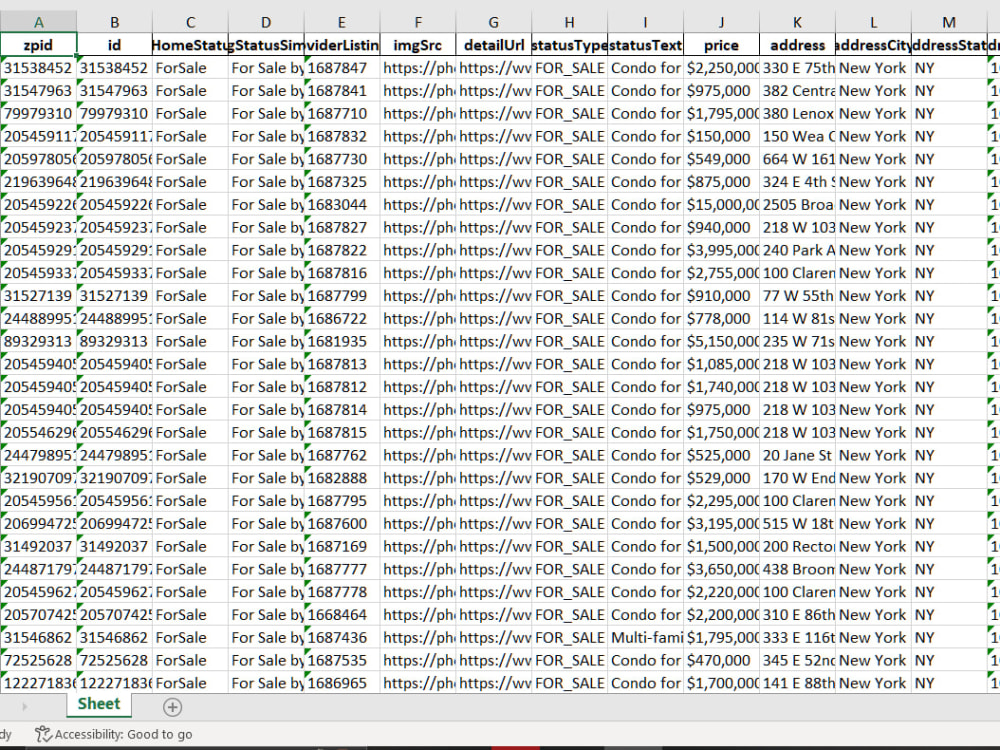Image resolution: width=1000 pixels, height=750 pixels.
Task: Open the Accessibility checker status icon
Action: tap(43, 734)
